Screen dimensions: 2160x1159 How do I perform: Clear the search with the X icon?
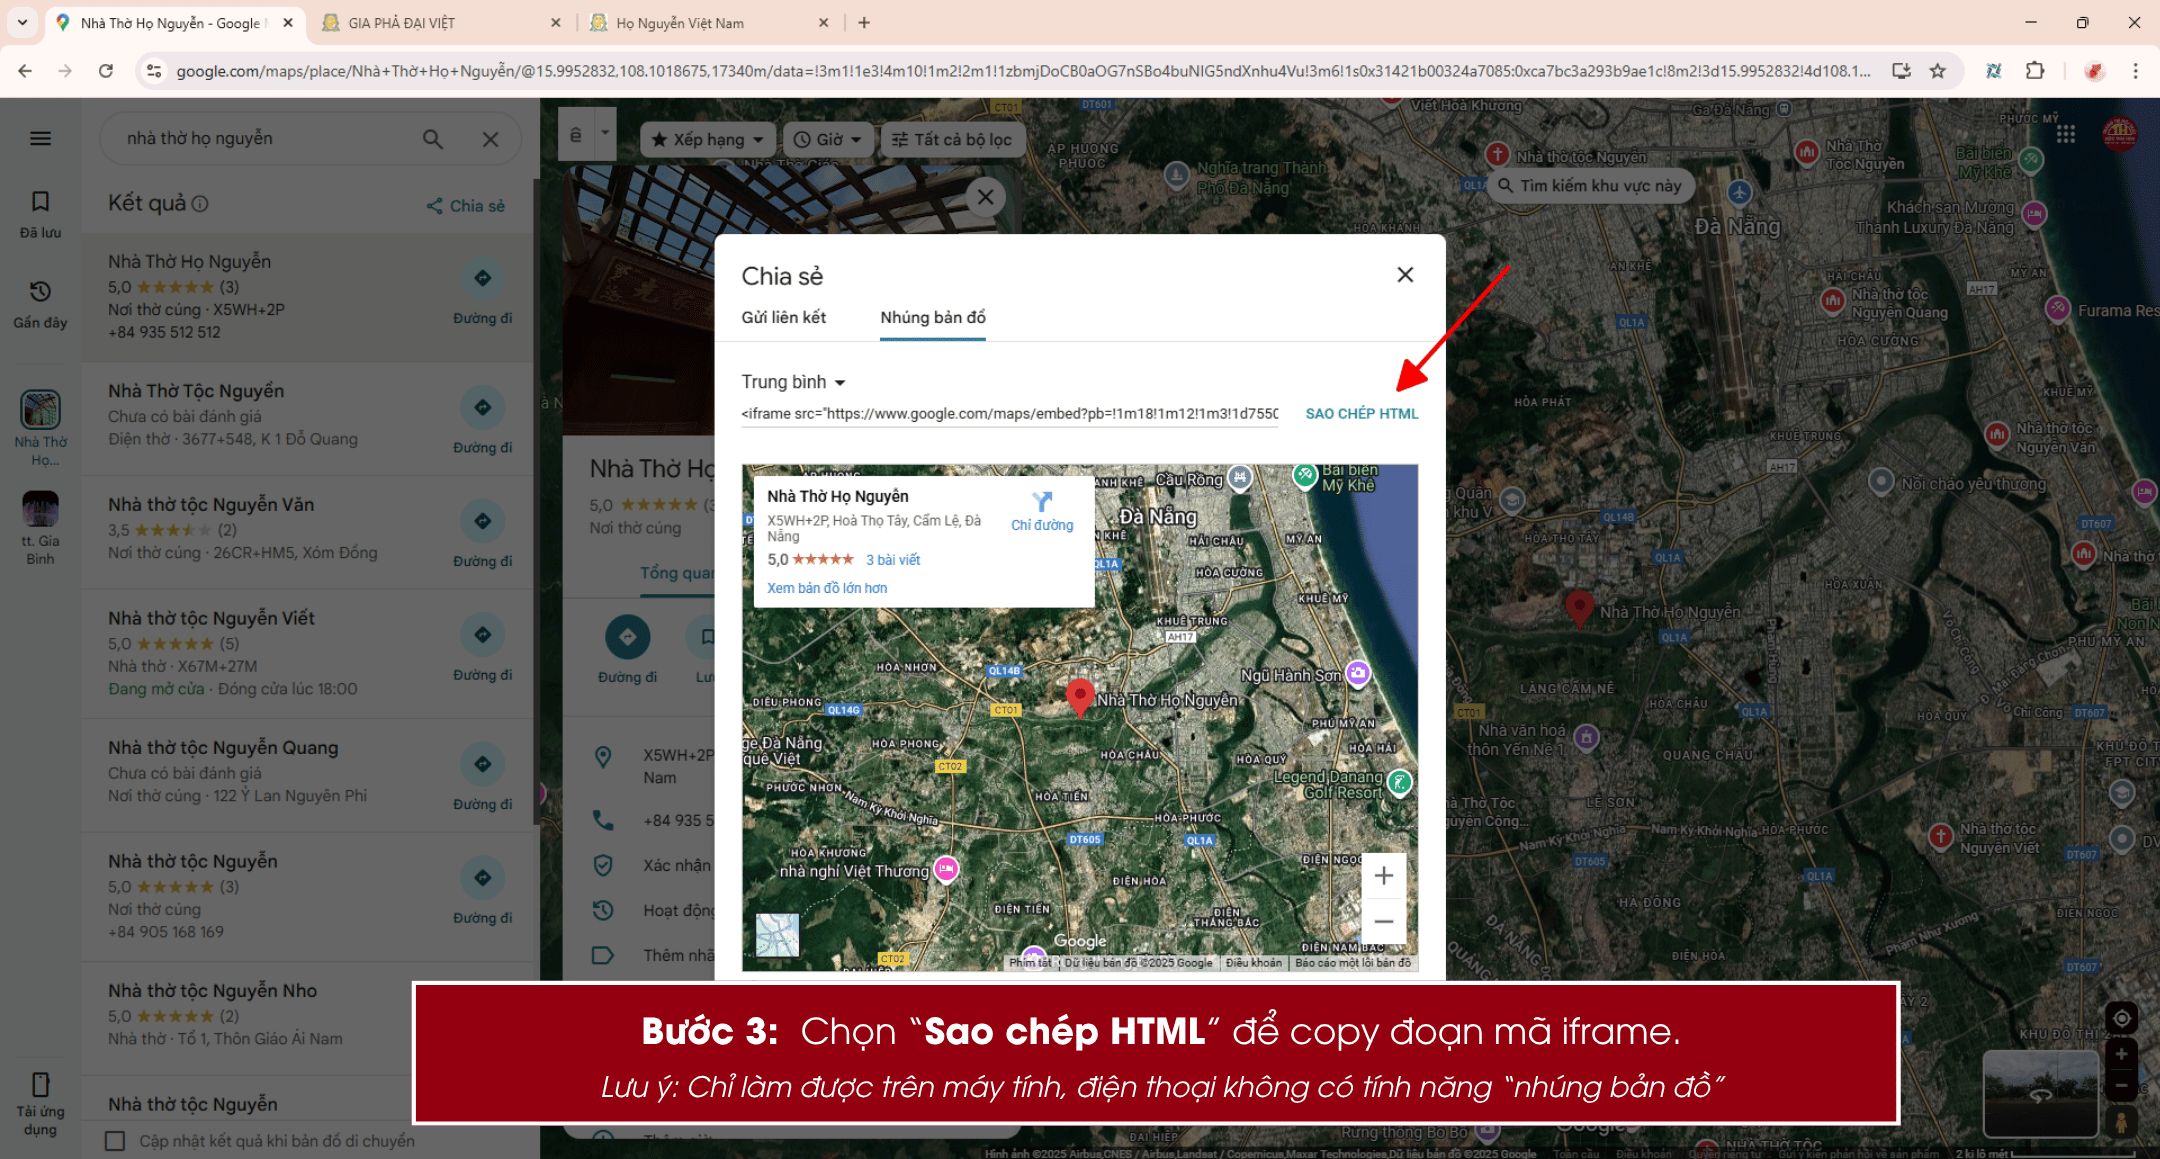click(x=491, y=139)
